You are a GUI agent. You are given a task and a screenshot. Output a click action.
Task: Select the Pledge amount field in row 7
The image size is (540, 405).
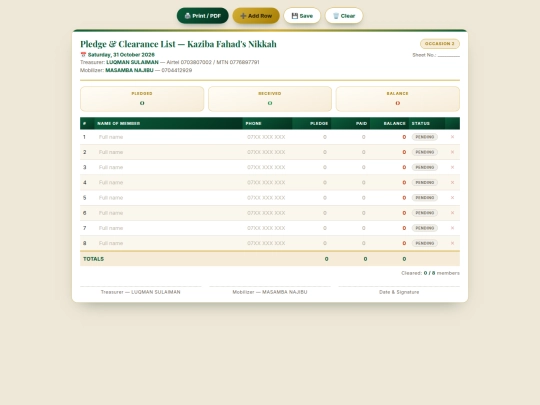click(312, 228)
